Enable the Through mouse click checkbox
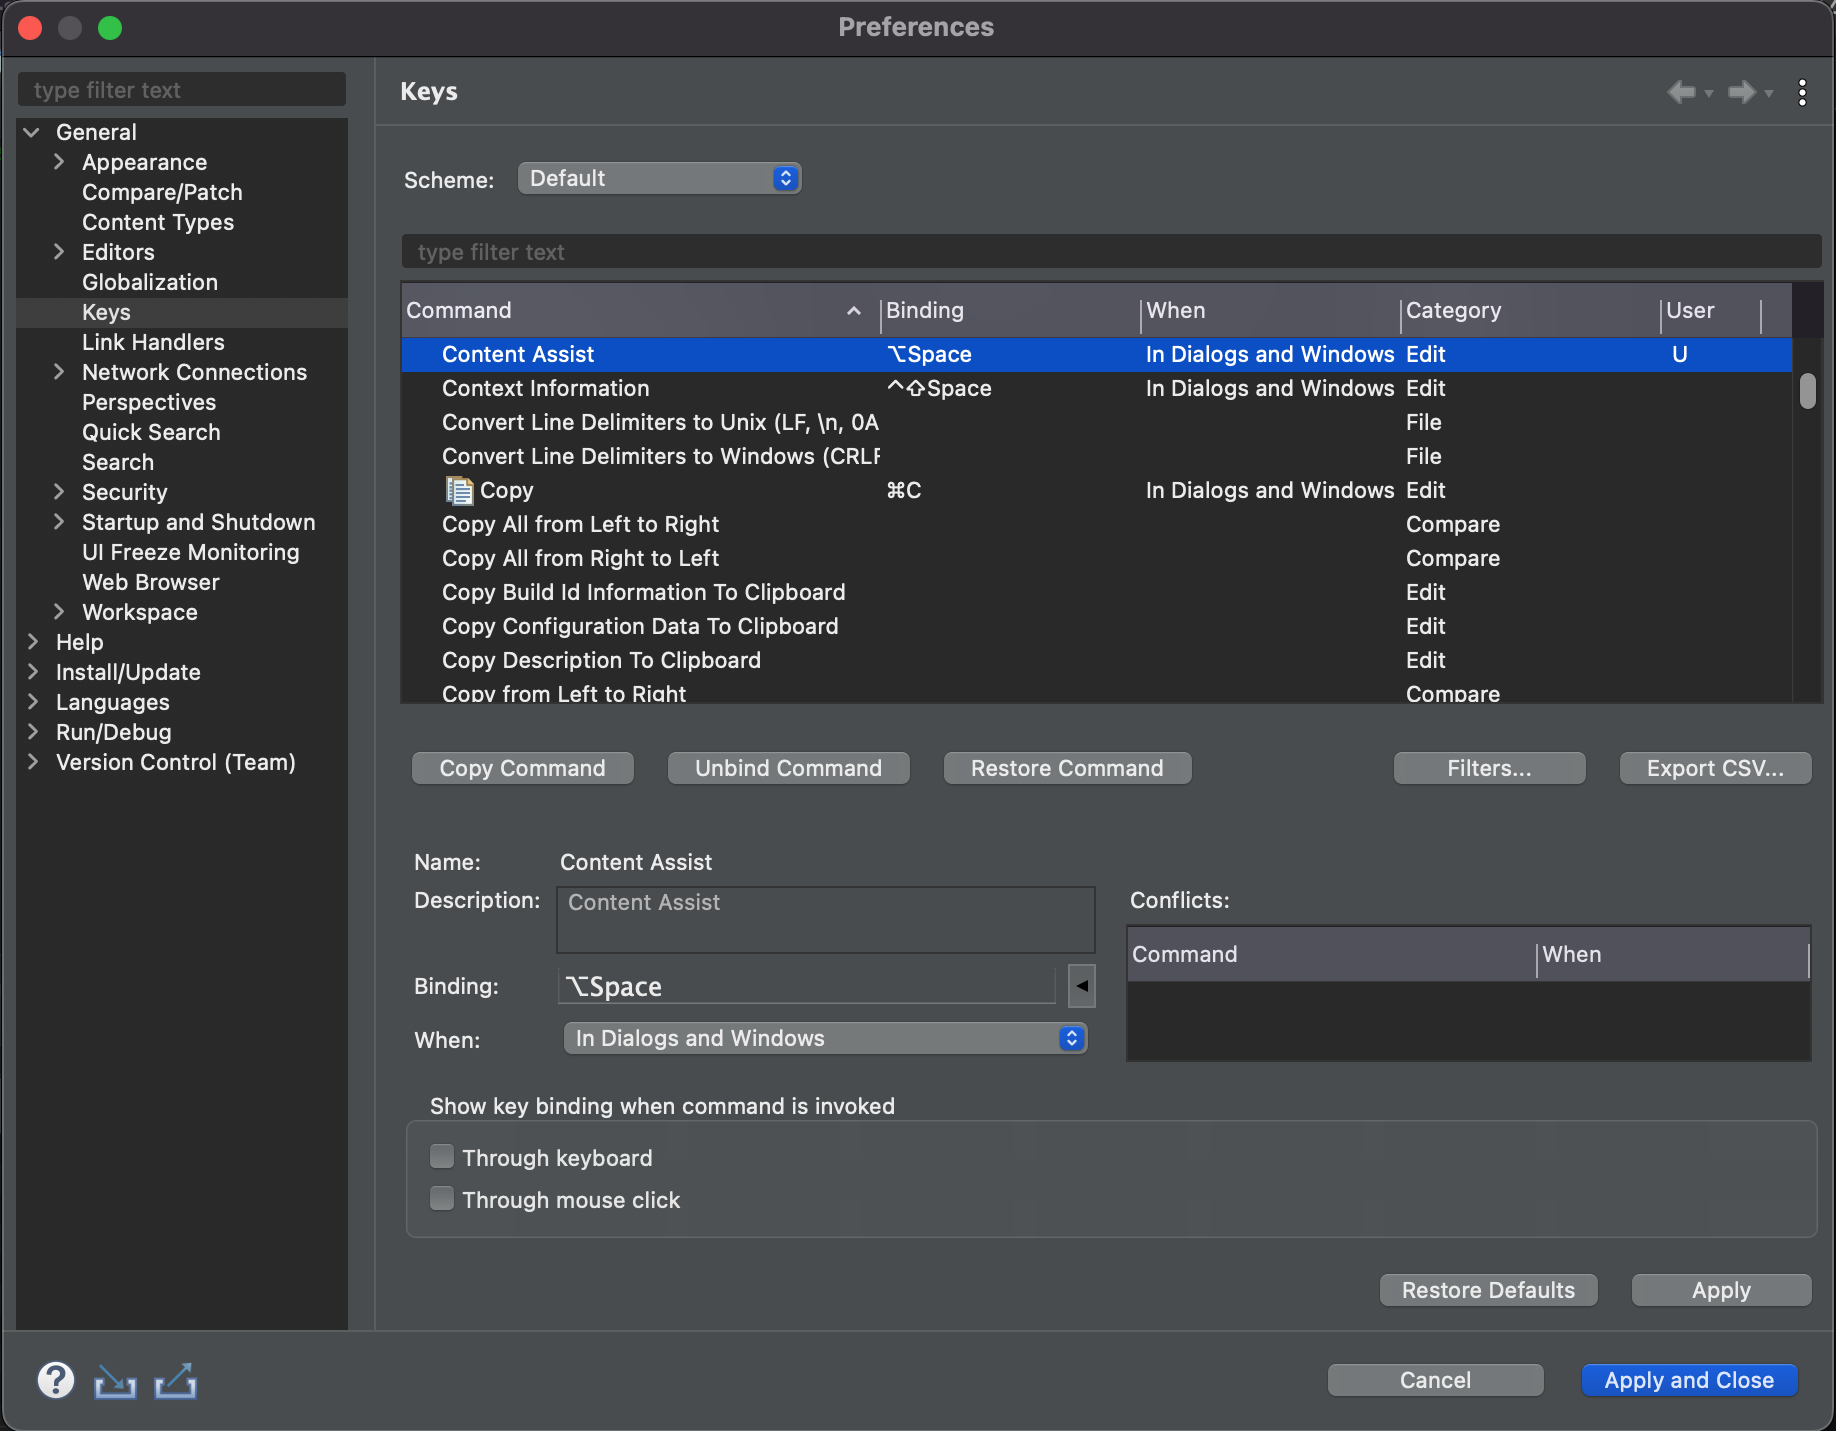The width and height of the screenshot is (1836, 1431). tap(442, 1199)
